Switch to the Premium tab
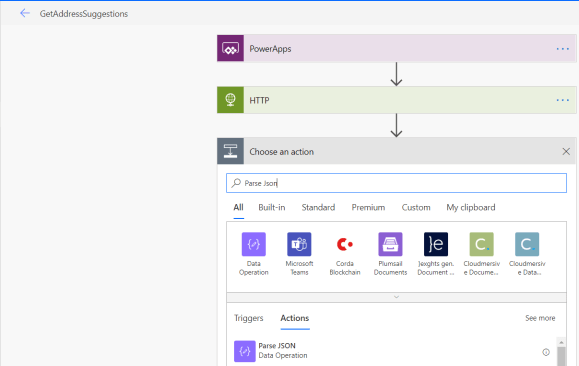 point(368,208)
